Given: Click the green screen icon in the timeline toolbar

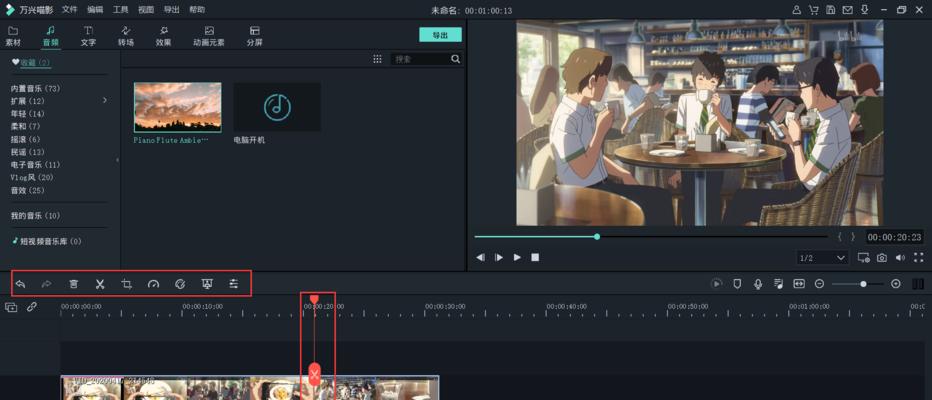Looking at the screenshot, I should click(207, 284).
